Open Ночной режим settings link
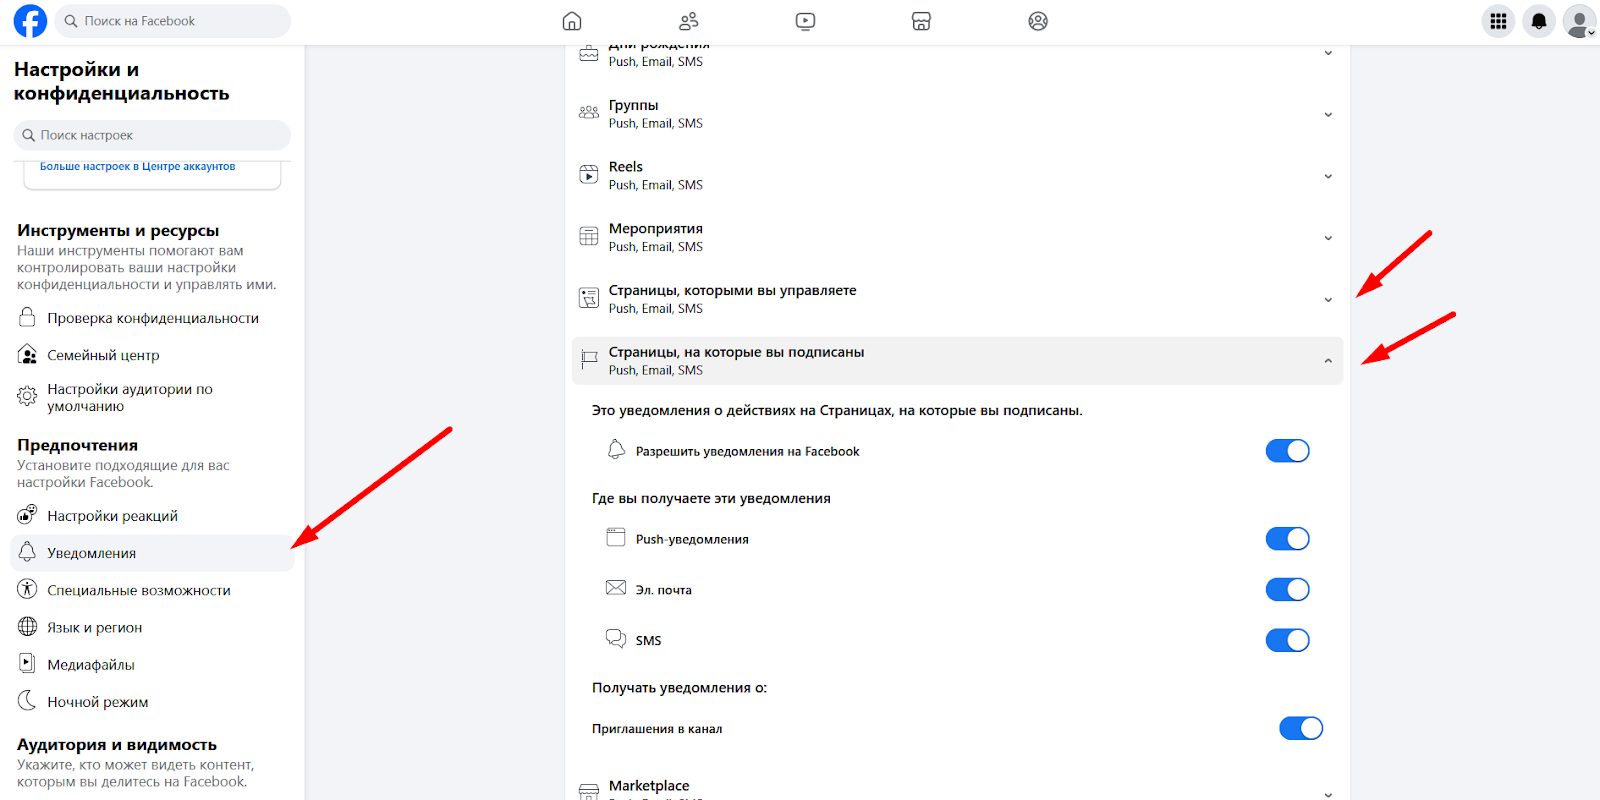 152,701
